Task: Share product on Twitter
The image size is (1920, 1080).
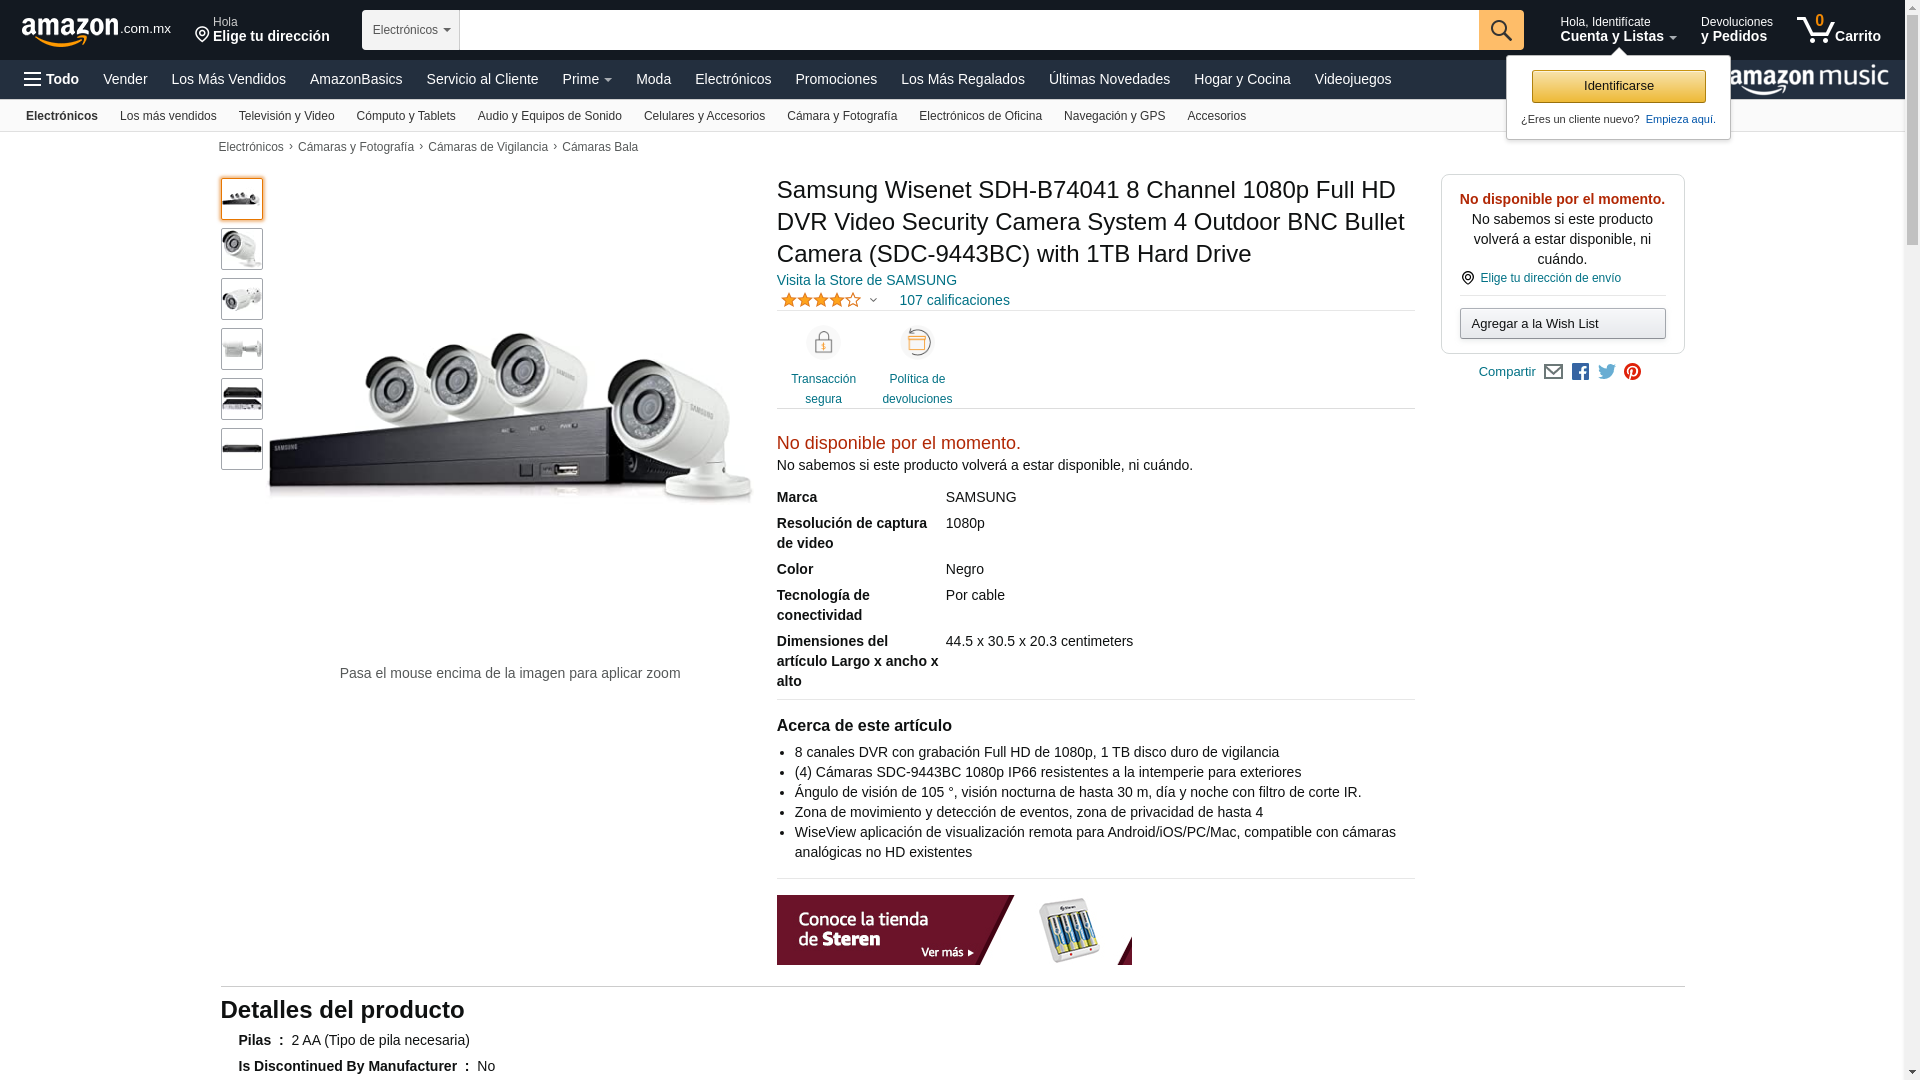Action: [1607, 372]
